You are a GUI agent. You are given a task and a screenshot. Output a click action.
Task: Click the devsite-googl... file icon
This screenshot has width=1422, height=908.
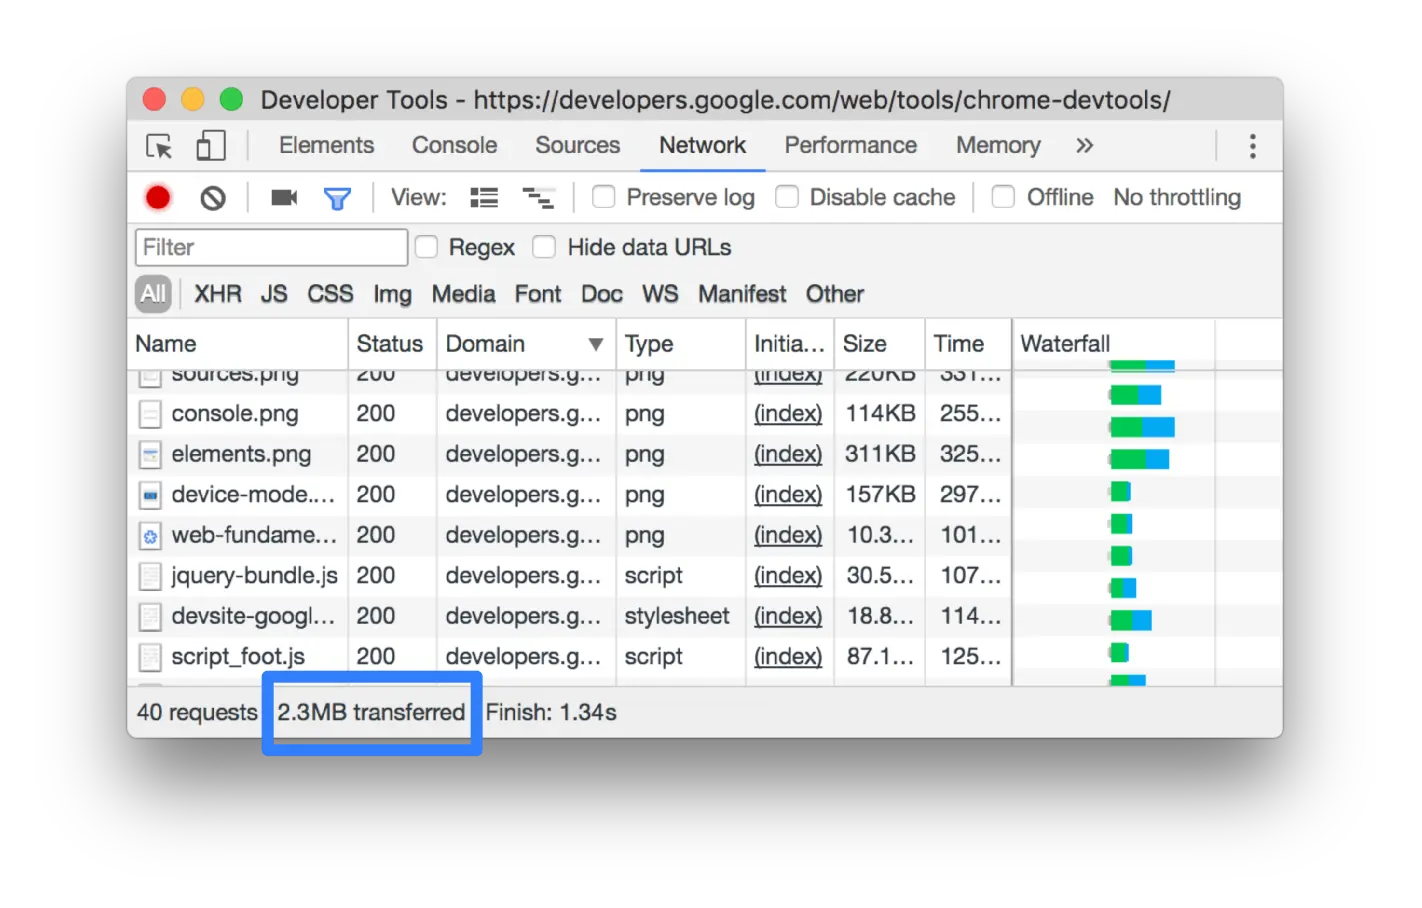150,617
